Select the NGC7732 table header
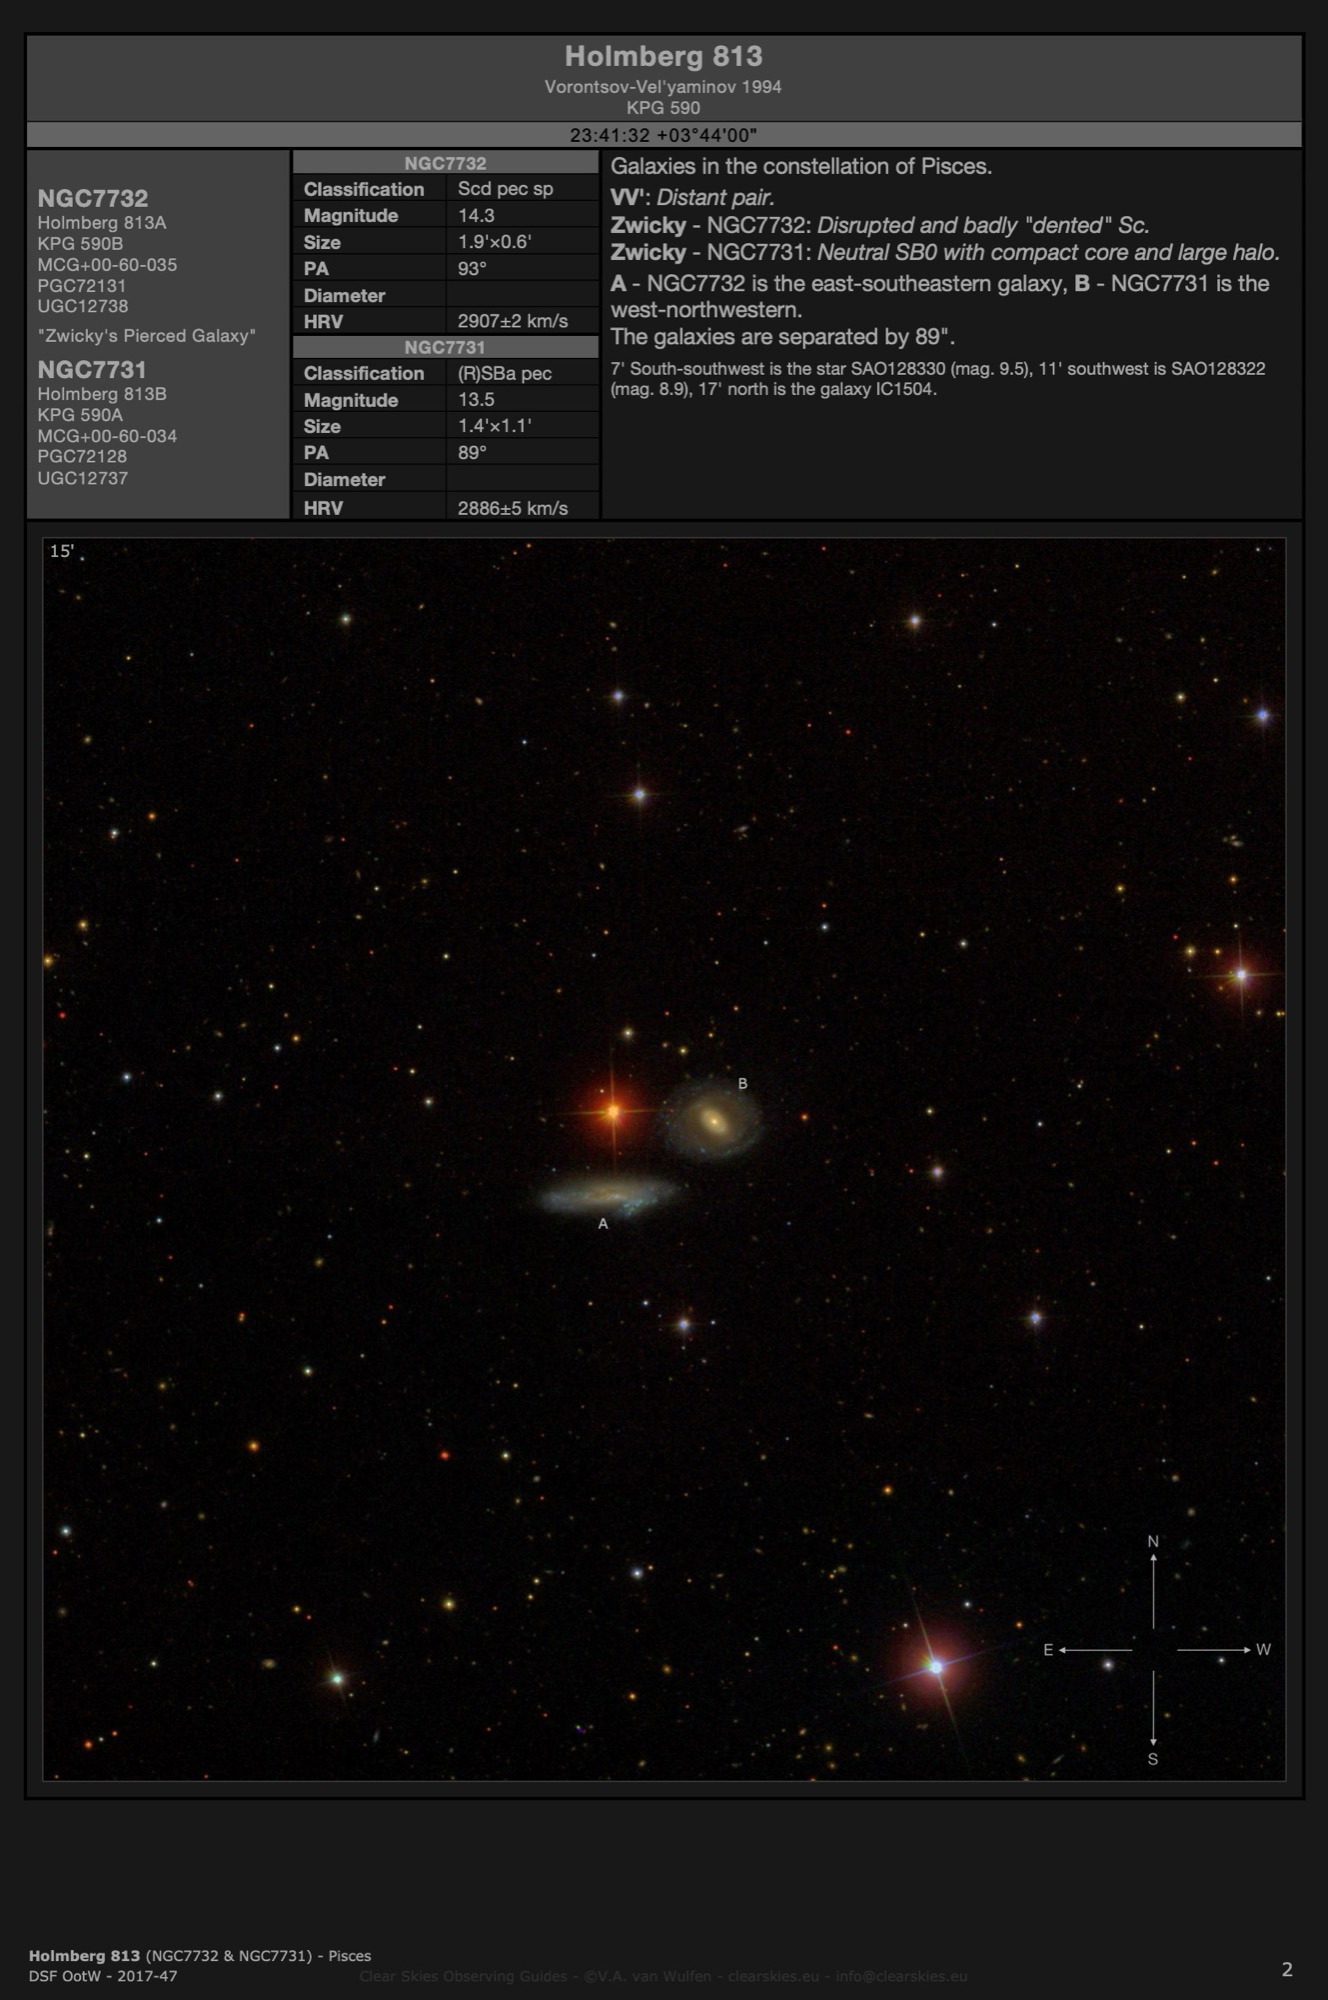Viewport: 1328px width, 2000px height. pos(445,163)
